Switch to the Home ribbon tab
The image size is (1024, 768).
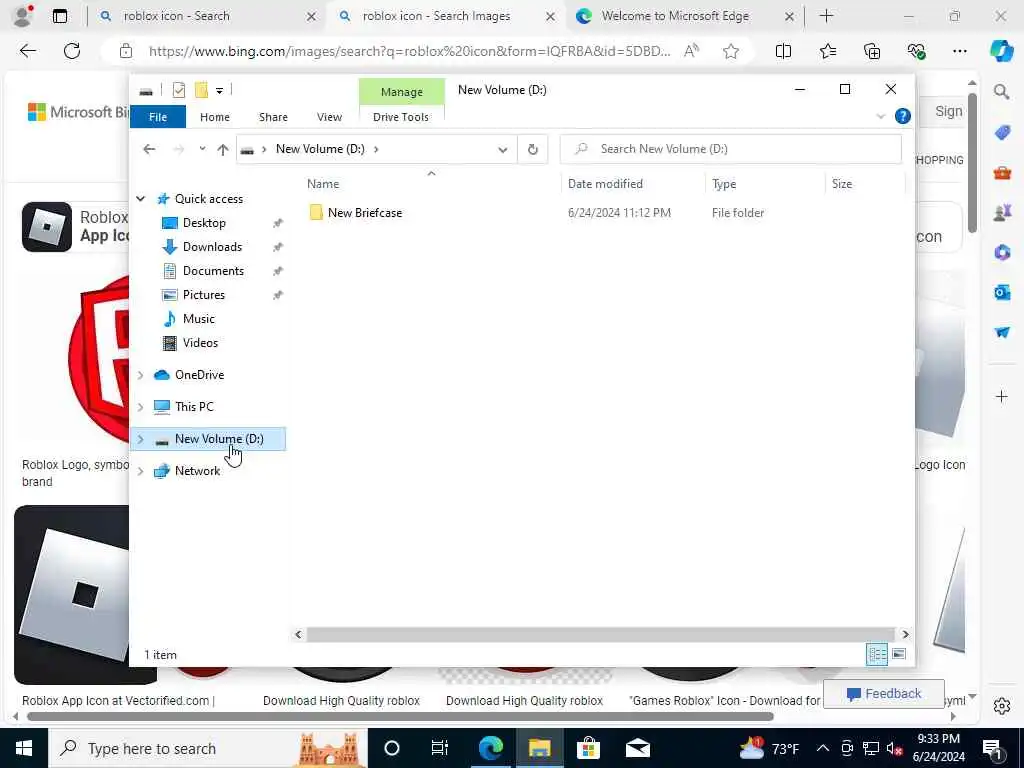click(215, 117)
